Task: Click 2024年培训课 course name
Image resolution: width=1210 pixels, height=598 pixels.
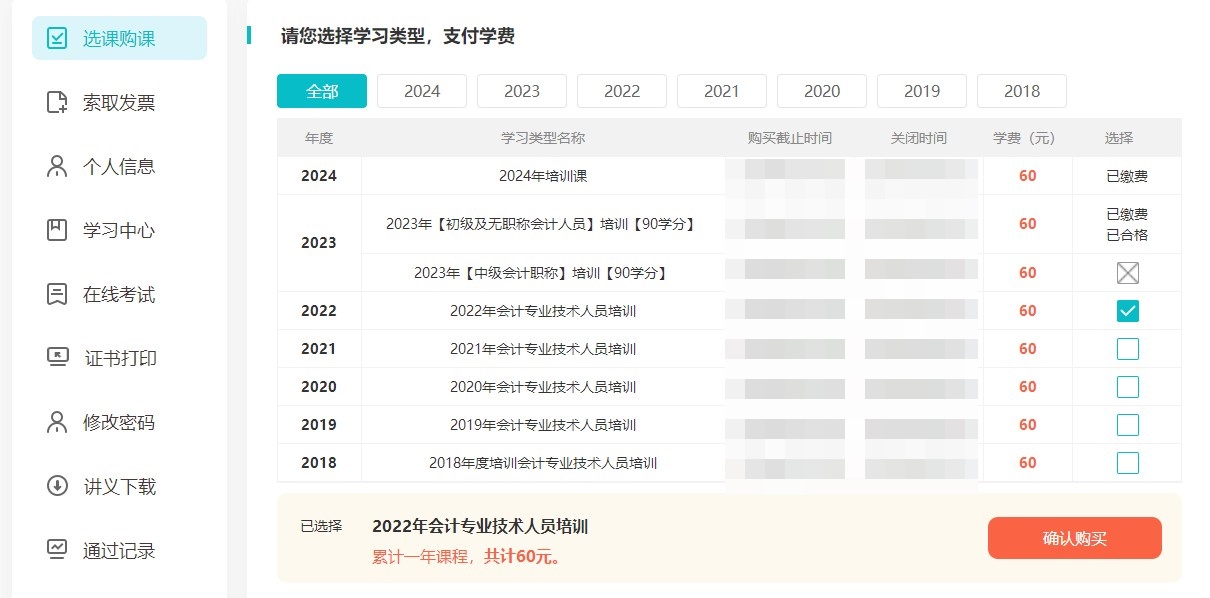Action: pos(543,176)
